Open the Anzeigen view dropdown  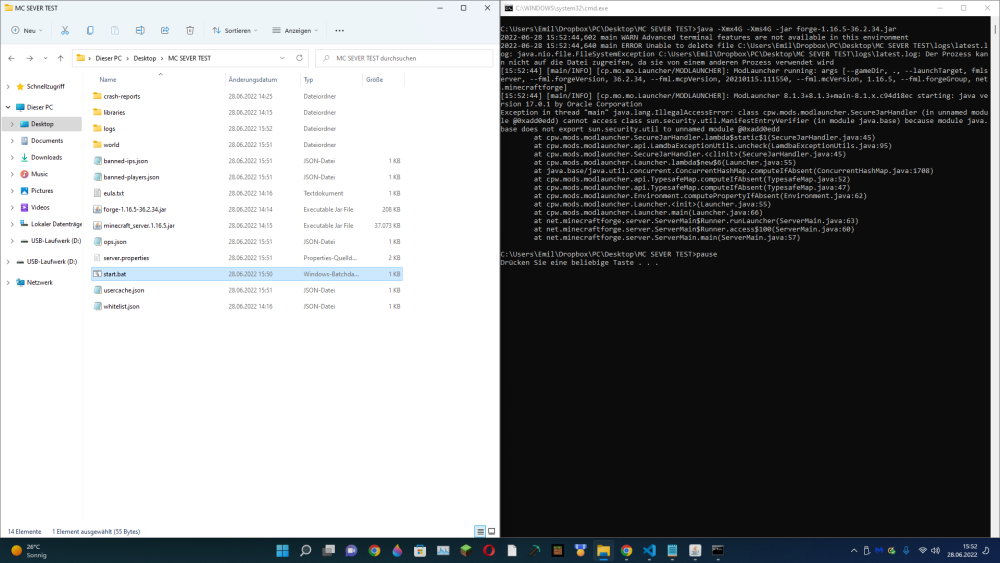295,31
